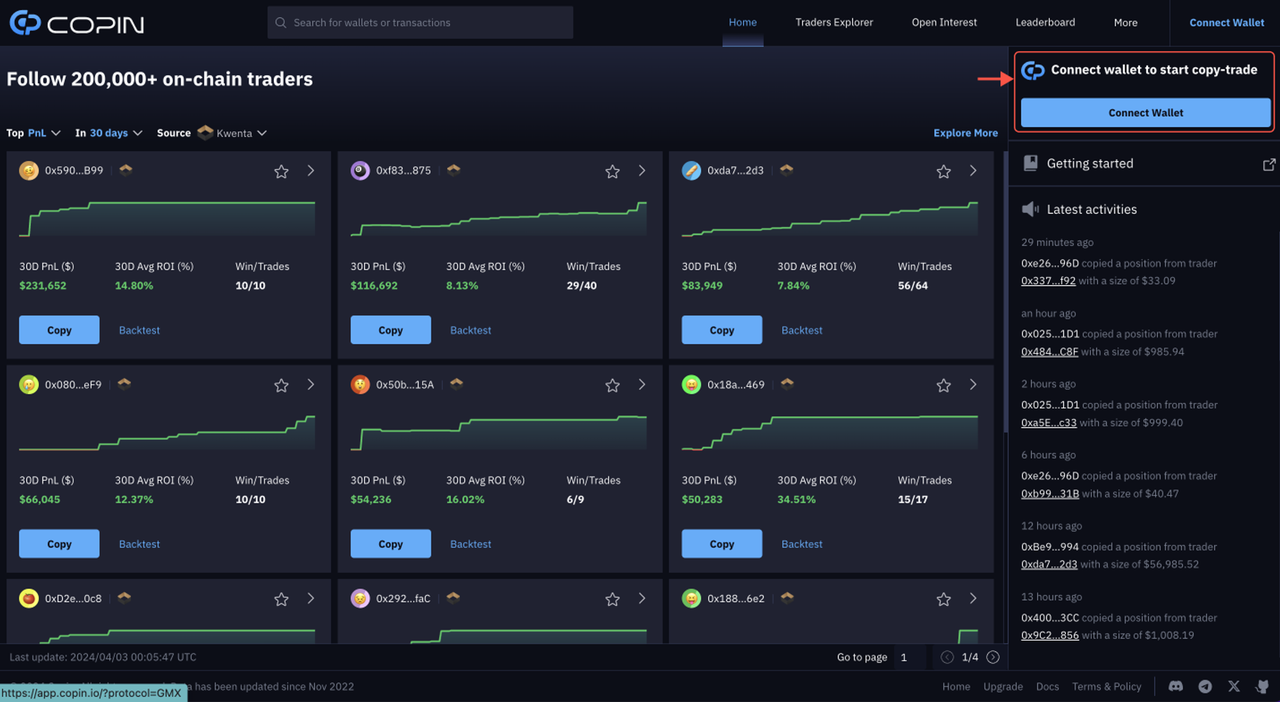
Task: Click the Copin logo in header
Action: pos(76,23)
